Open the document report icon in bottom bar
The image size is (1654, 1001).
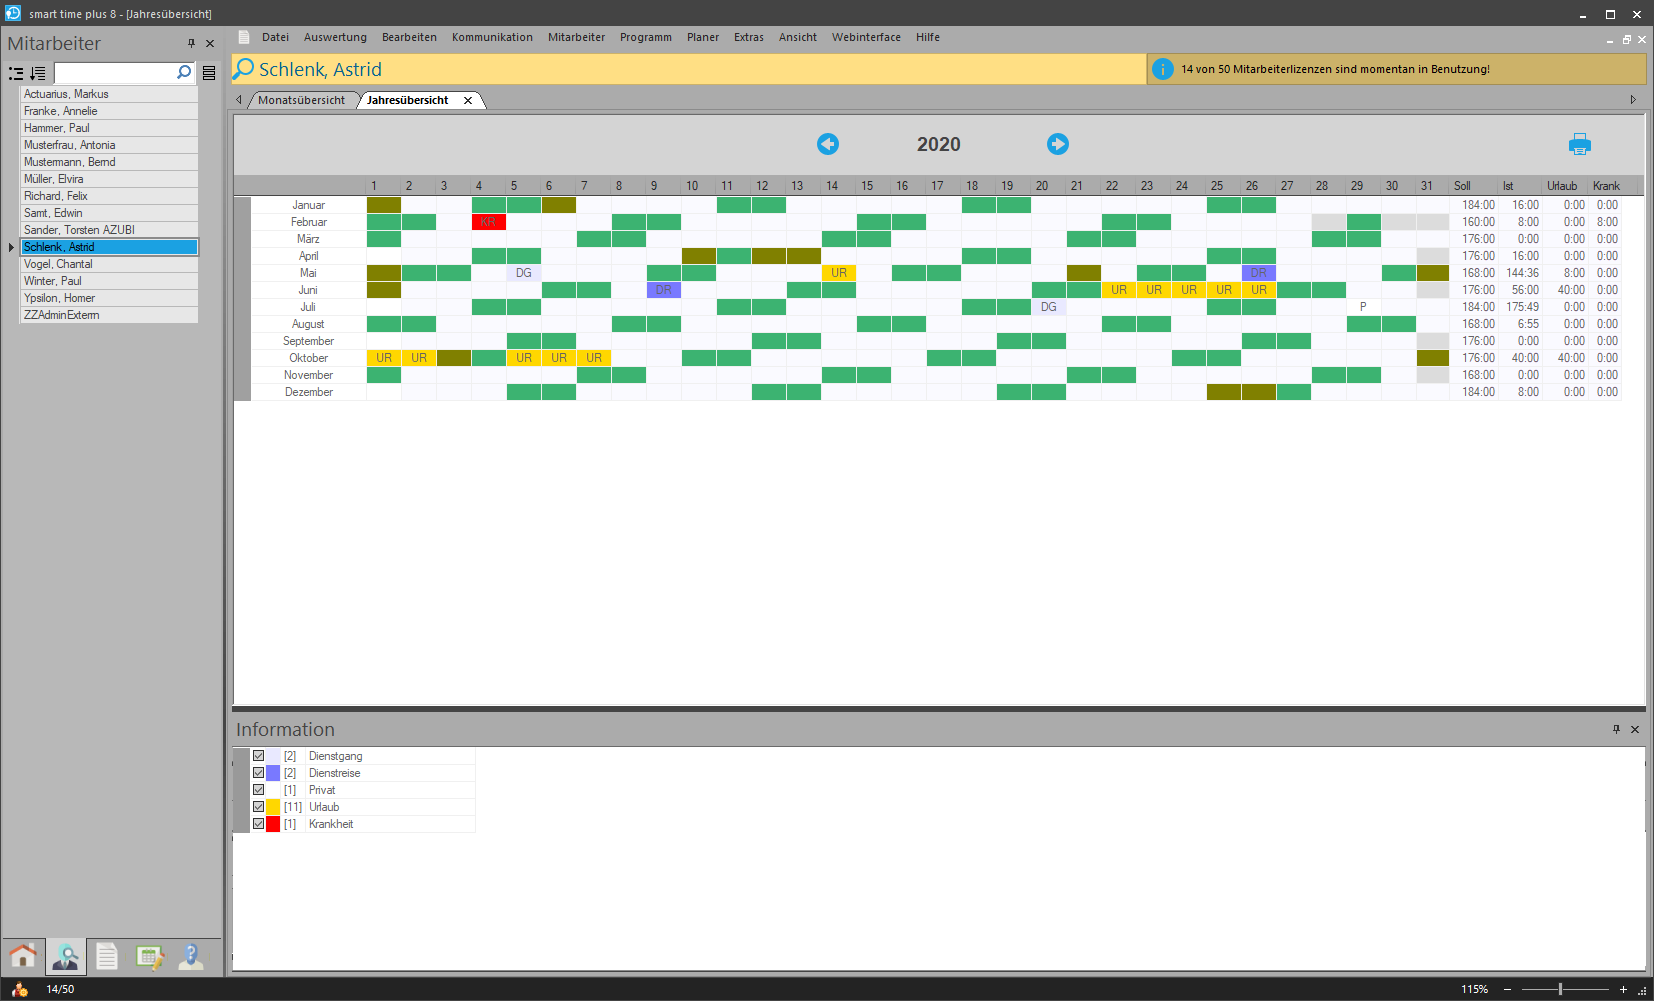107,957
